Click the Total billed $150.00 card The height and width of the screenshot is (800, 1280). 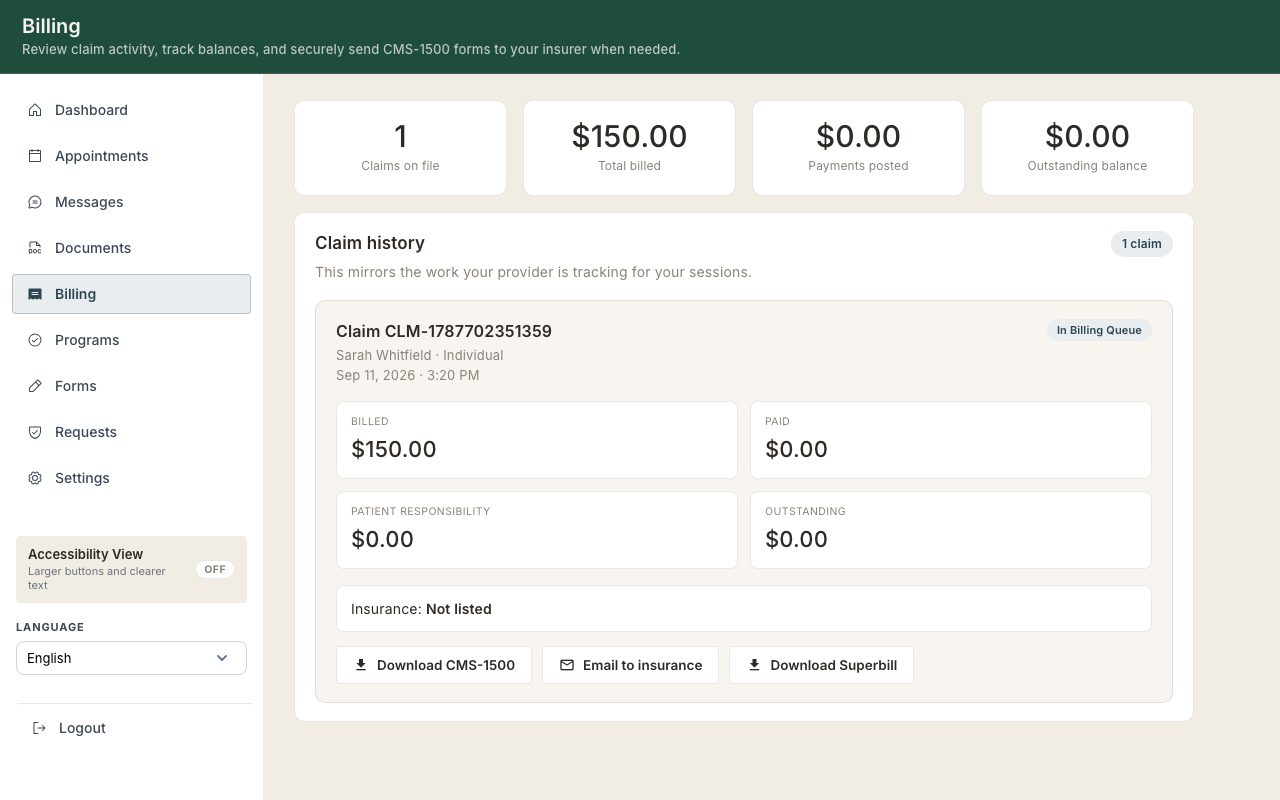[629, 148]
